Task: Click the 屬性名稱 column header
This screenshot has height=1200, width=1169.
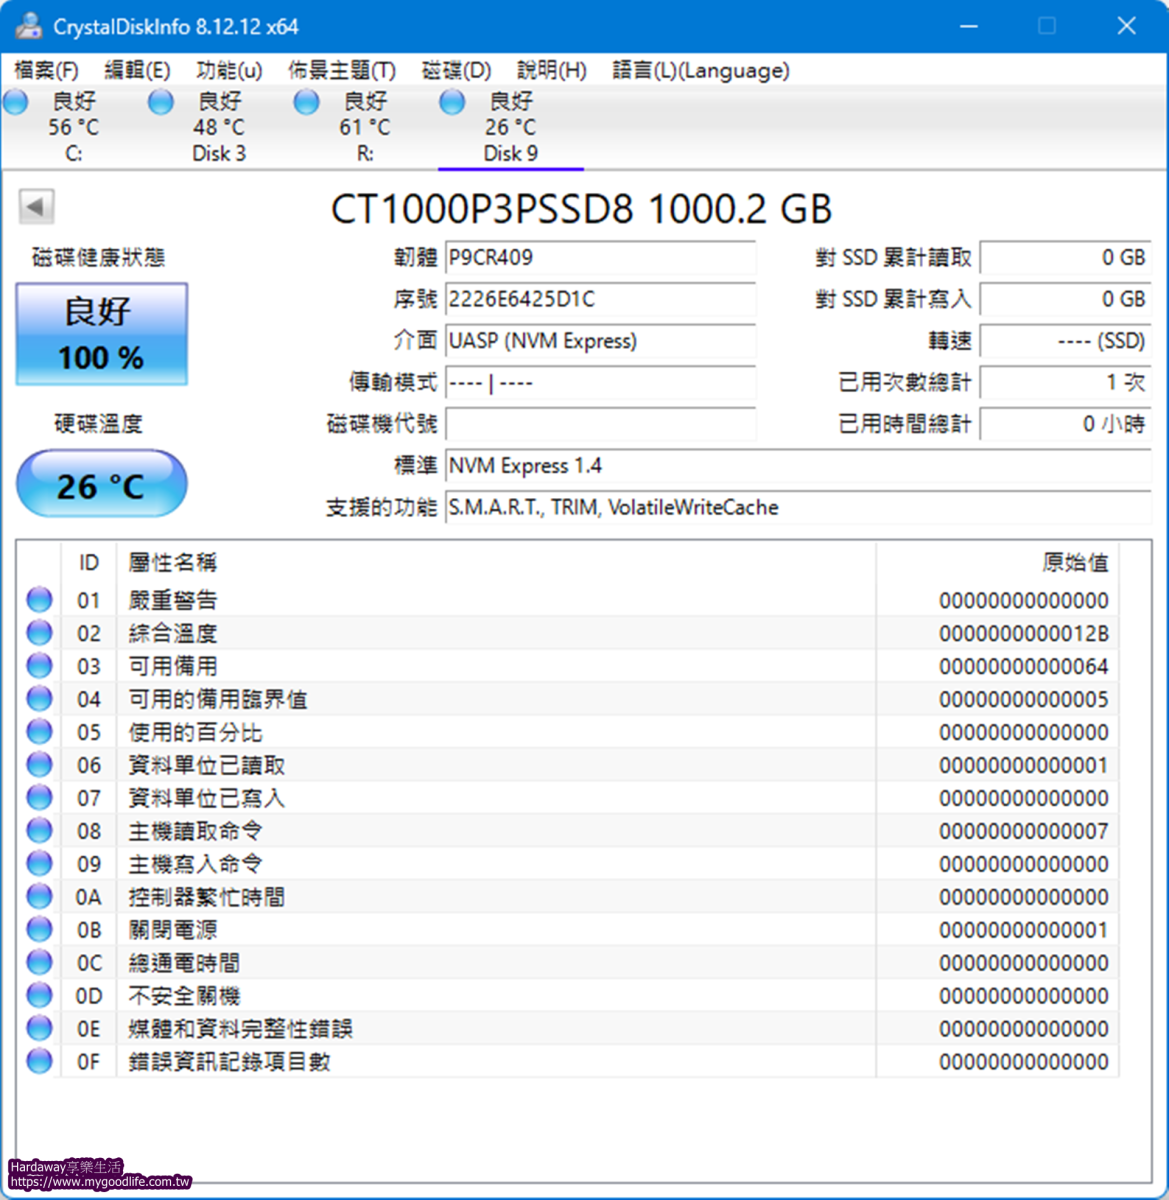Action: [496, 563]
